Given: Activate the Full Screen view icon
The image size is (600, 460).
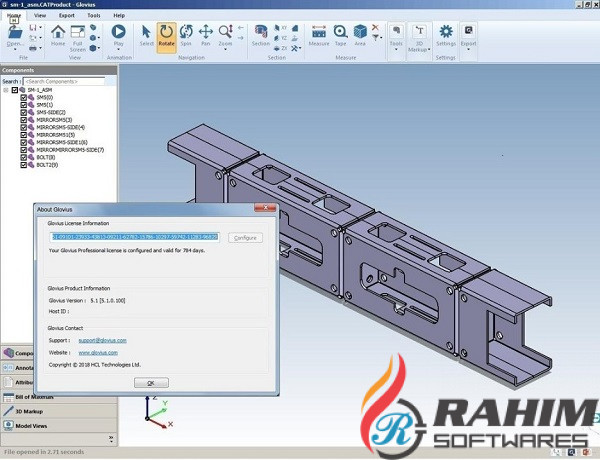Looking at the screenshot, I should [x=78, y=31].
